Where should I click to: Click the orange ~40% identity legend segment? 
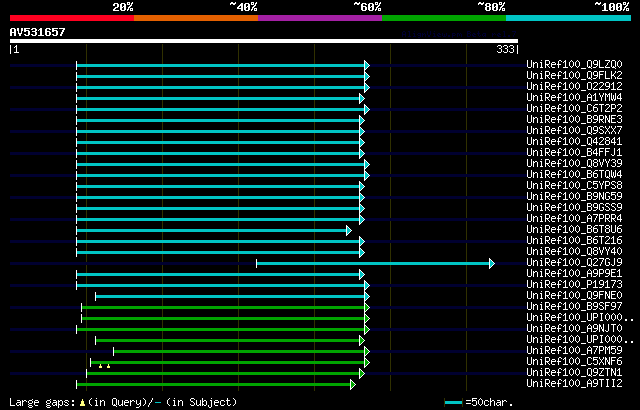click(196, 18)
